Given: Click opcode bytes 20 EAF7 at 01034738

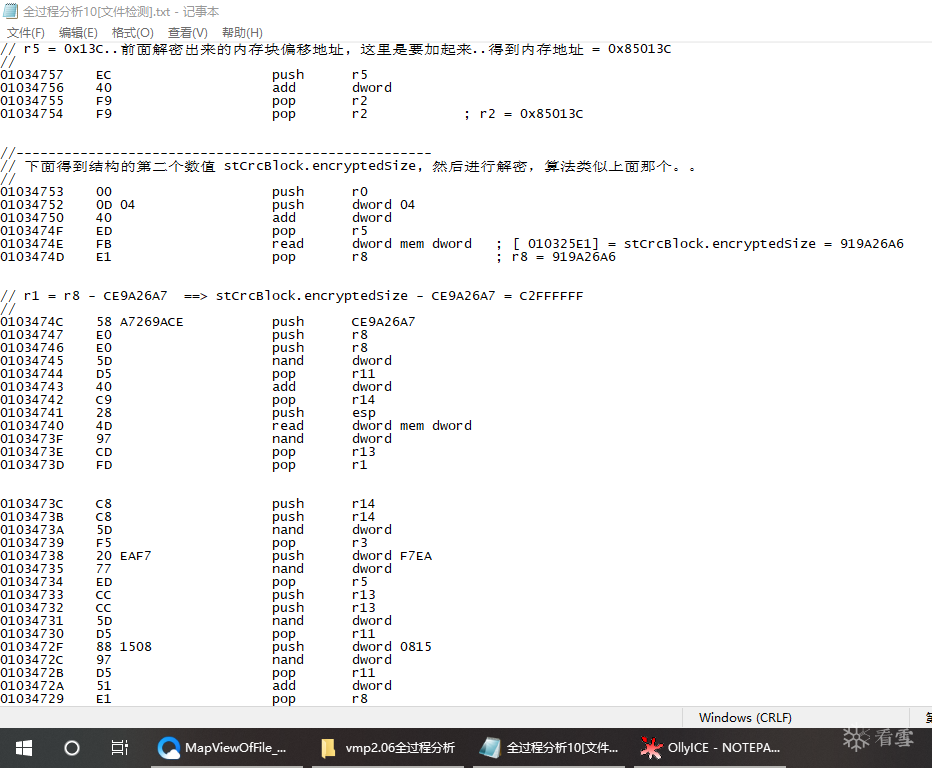Looking at the screenshot, I should coord(124,556).
